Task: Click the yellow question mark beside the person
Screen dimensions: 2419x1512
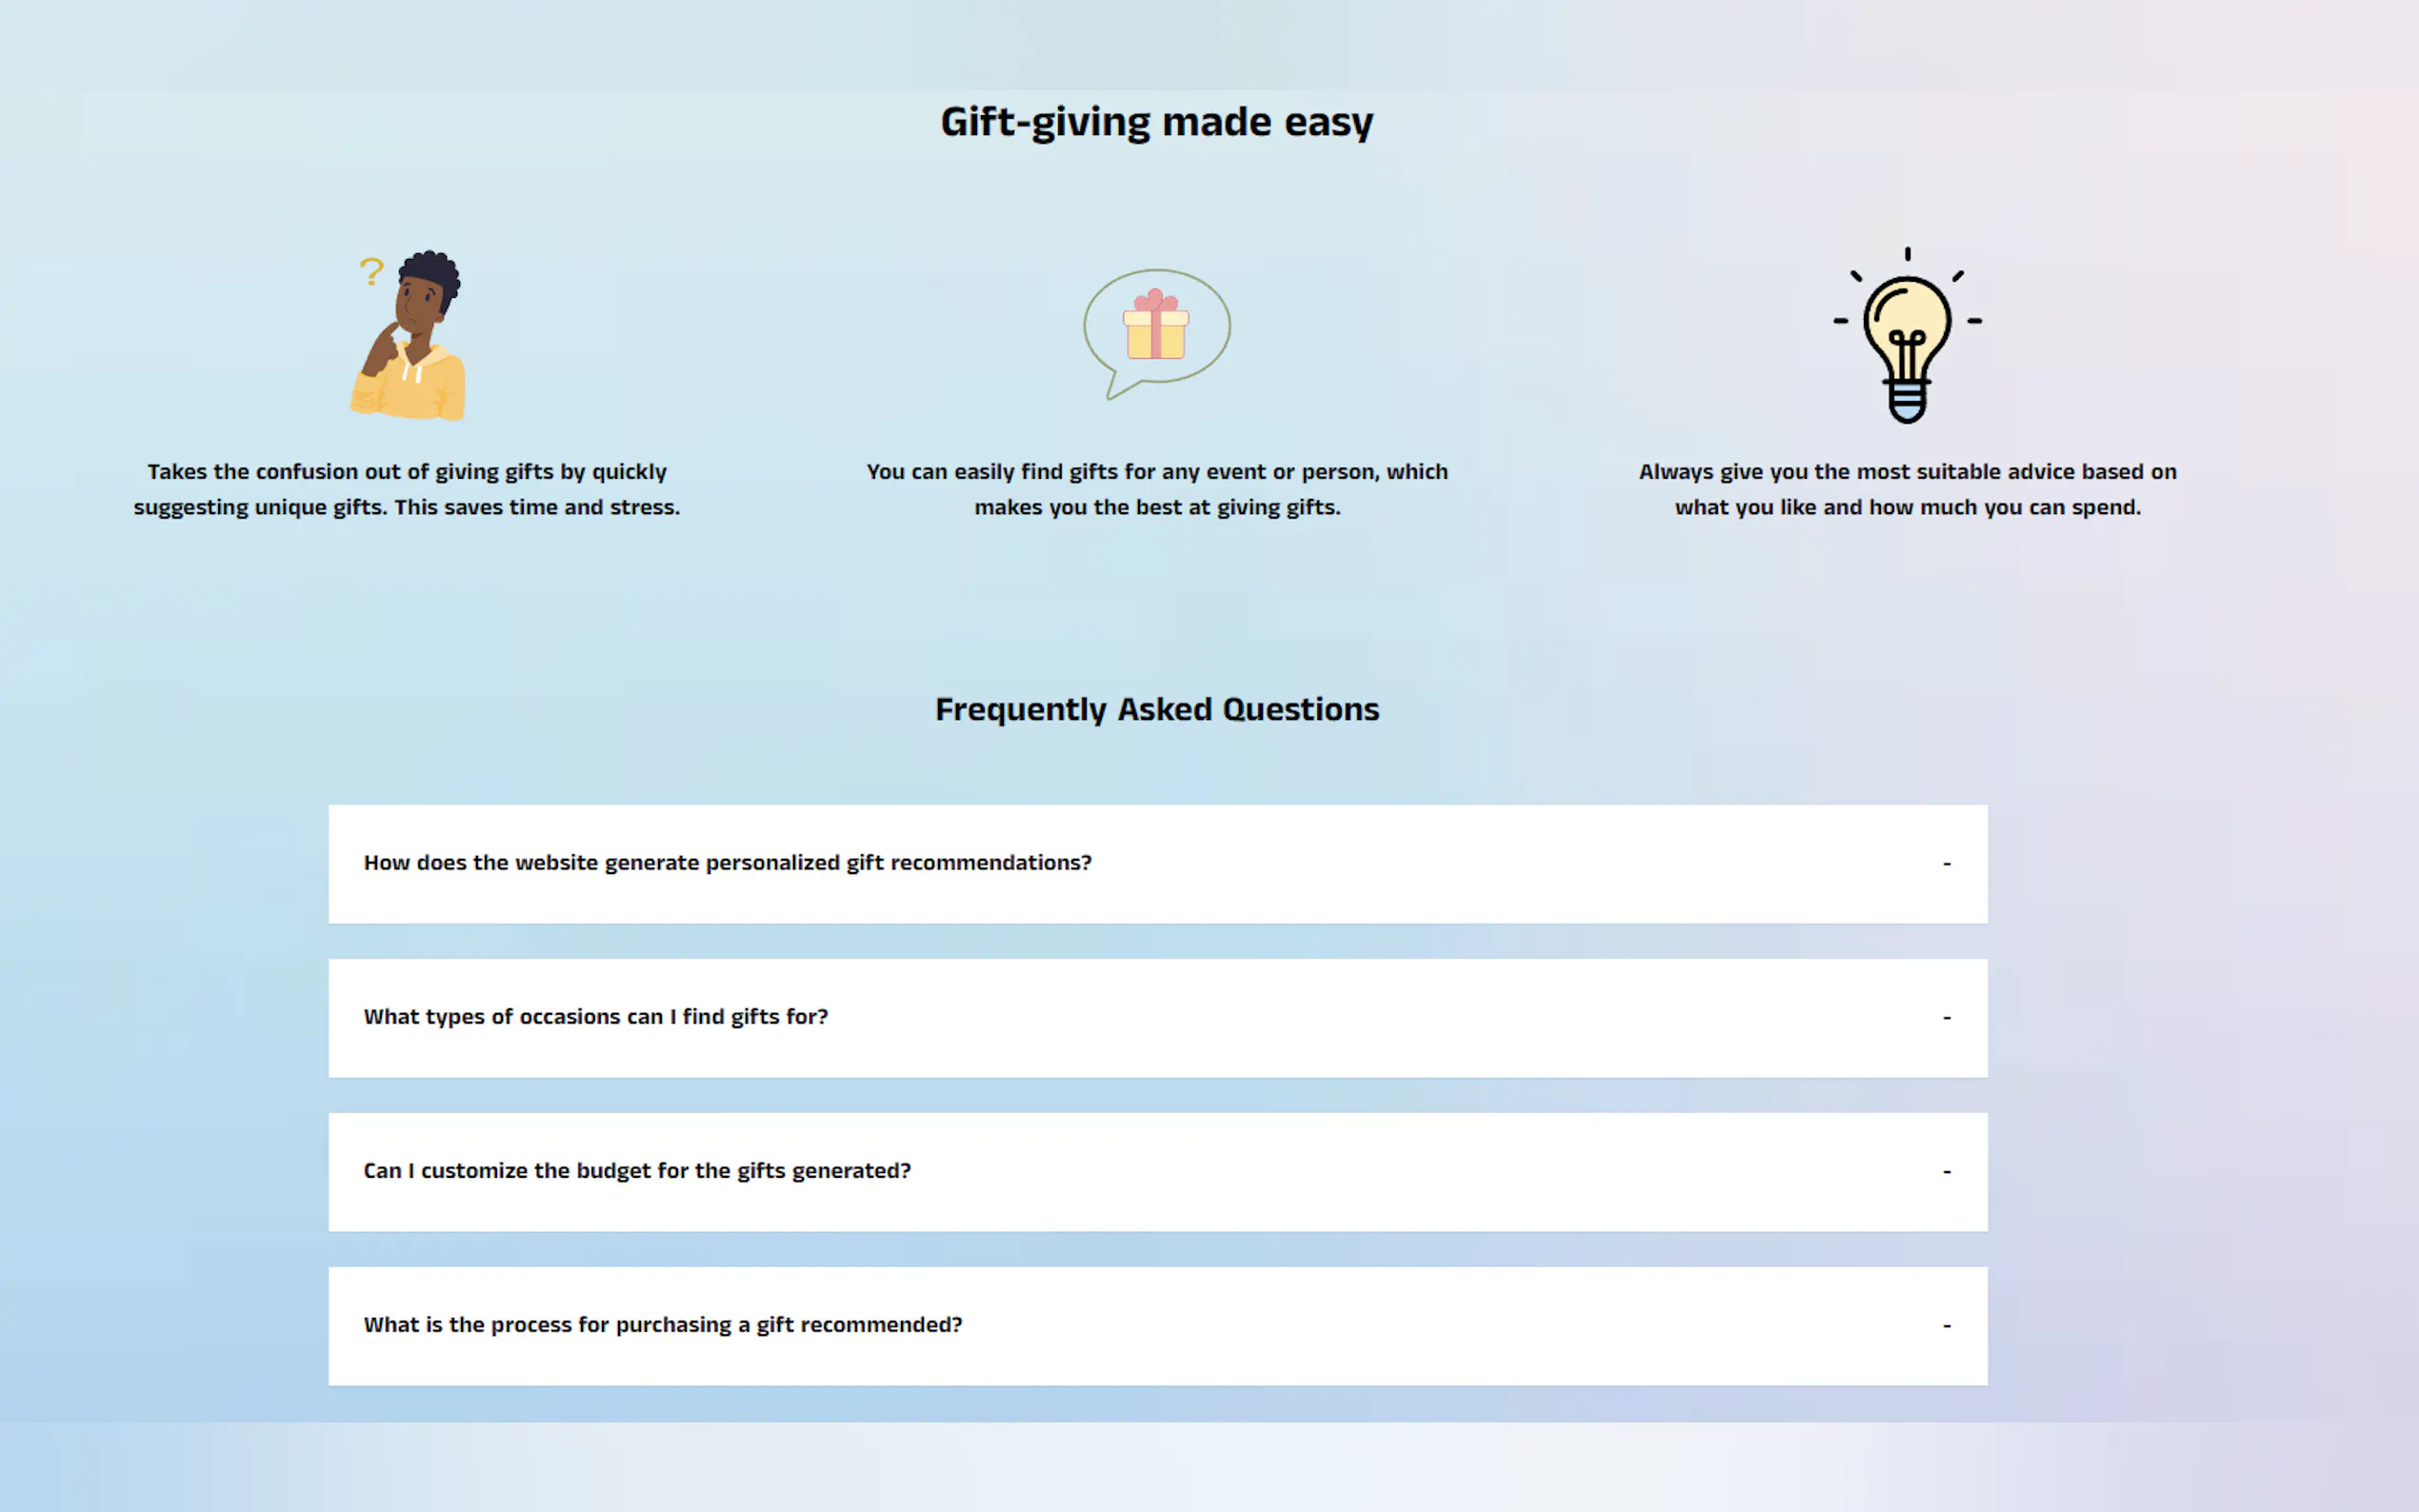Action: tap(371, 270)
